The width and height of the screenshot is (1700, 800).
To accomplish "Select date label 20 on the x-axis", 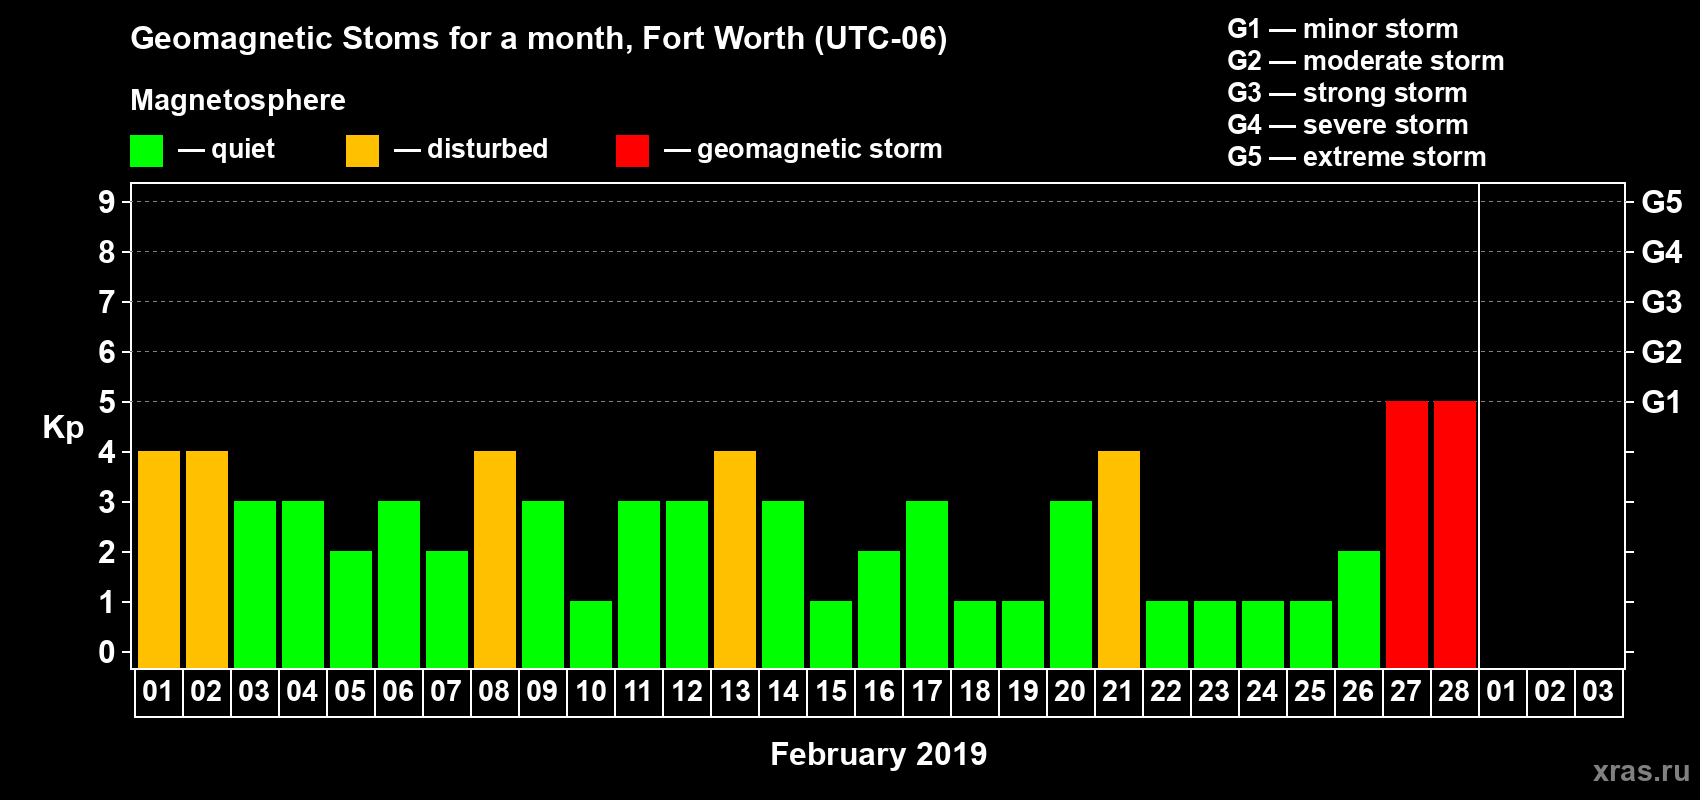I will pyautogui.click(x=1070, y=692).
